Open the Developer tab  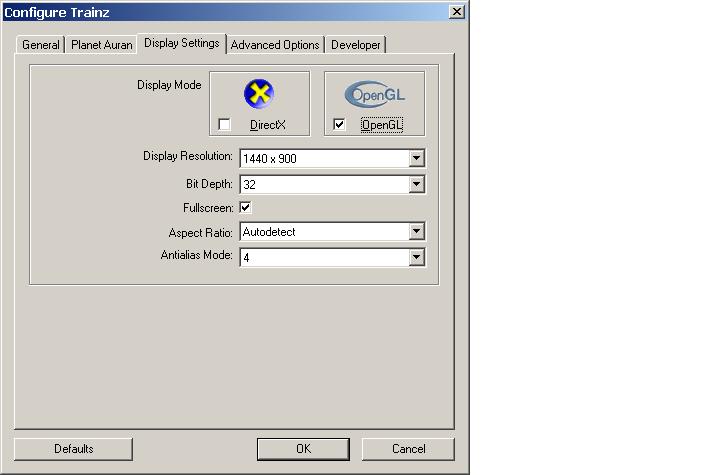356,45
